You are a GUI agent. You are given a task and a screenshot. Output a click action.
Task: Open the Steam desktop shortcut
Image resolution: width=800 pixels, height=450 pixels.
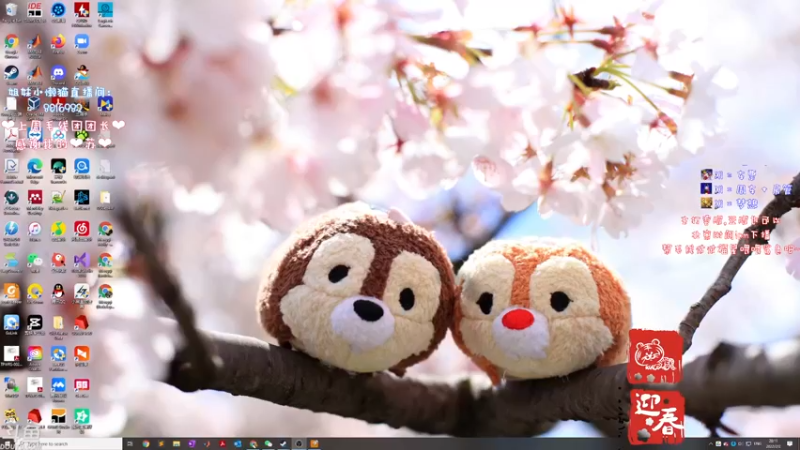click(11, 72)
